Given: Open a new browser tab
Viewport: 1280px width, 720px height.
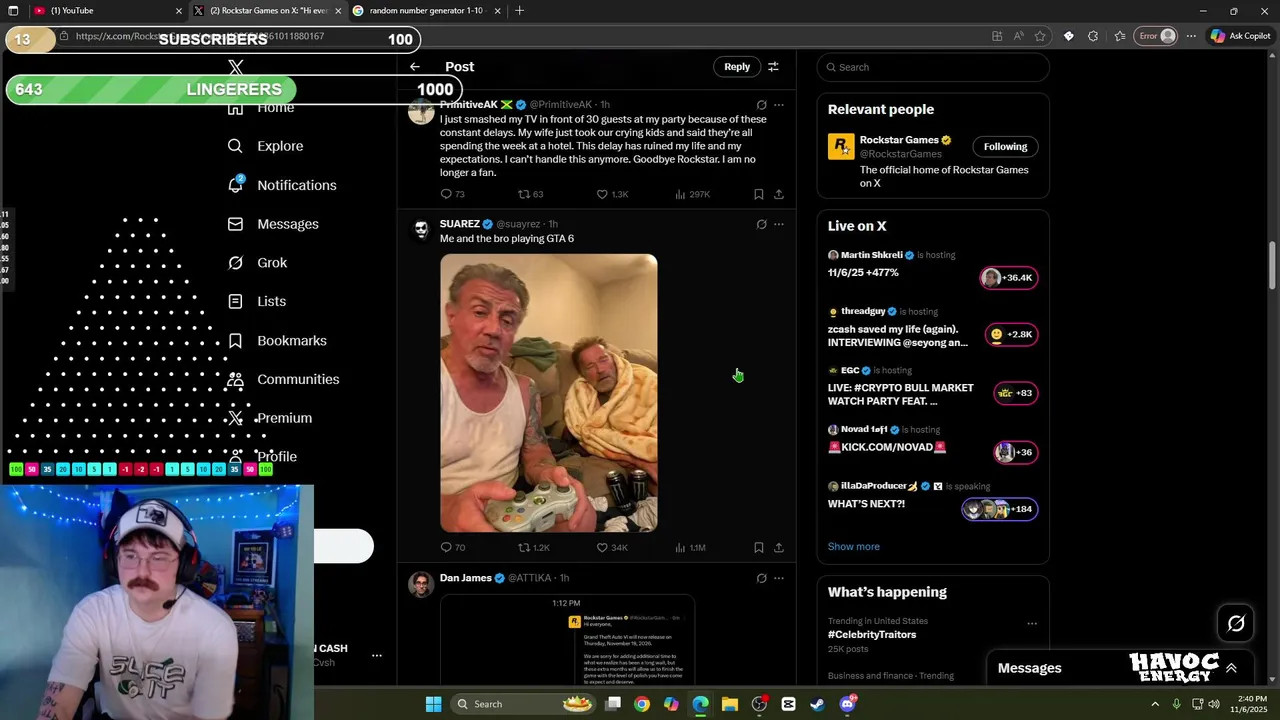Looking at the screenshot, I should (x=519, y=11).
